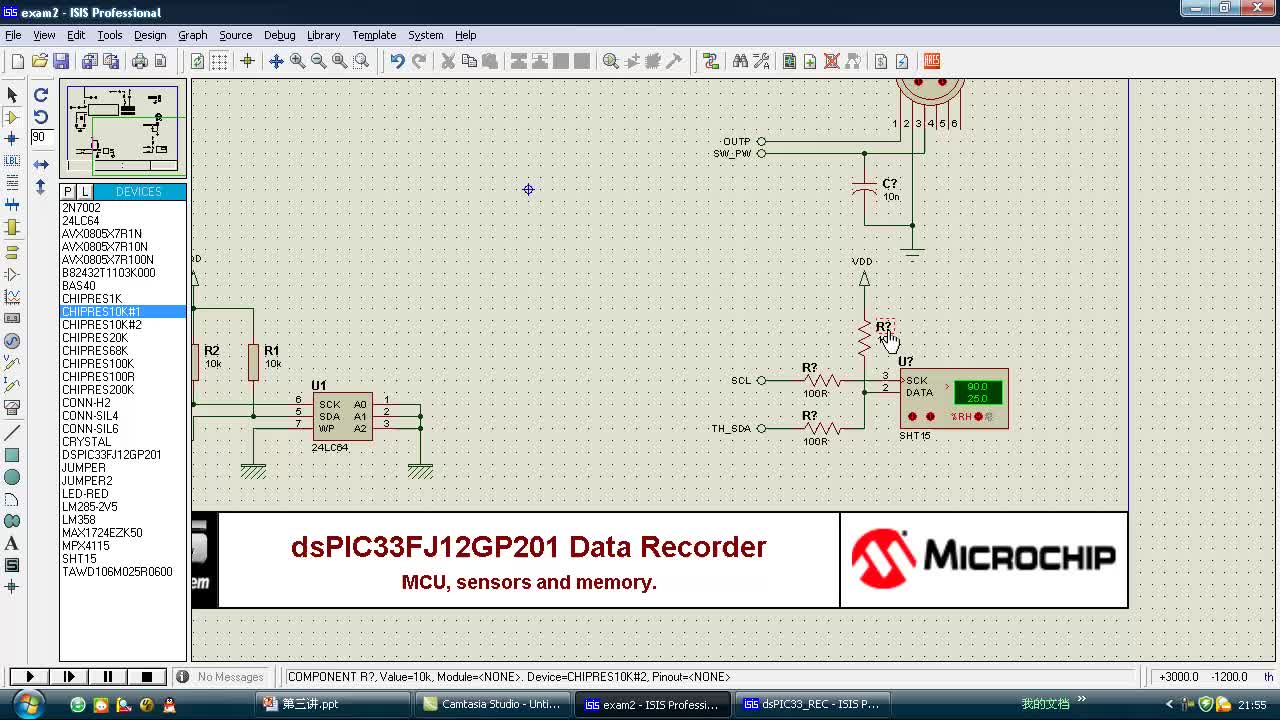This screenshot has height=720, width=1280.
Task: Rotate clockwise
Action: (41, 95)
